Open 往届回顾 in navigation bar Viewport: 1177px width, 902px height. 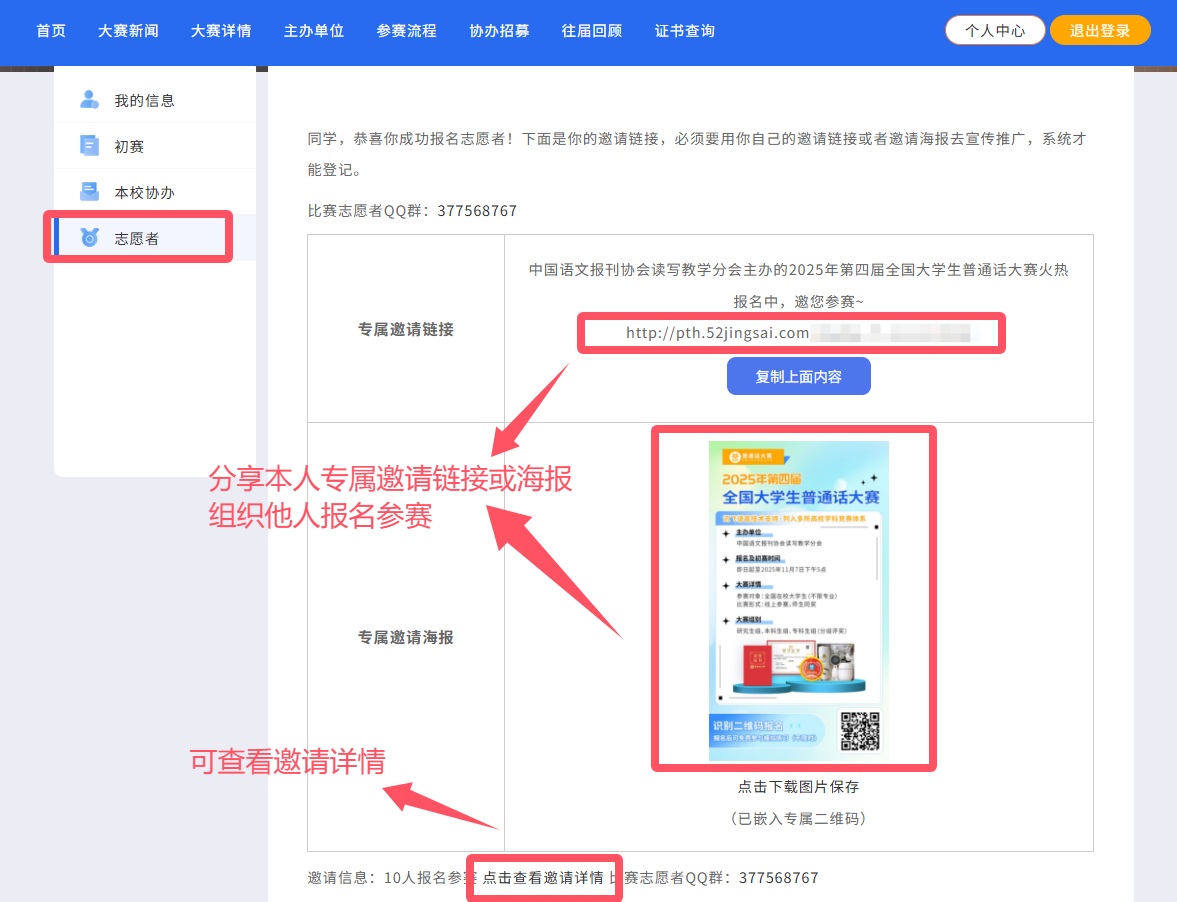click(592, 31)
